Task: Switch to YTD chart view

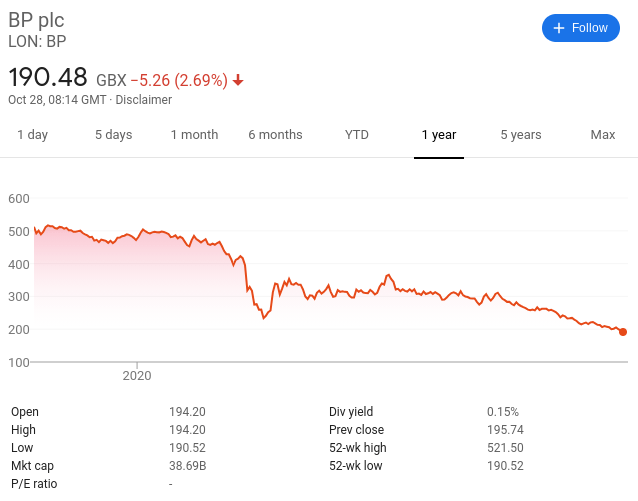Action: coord(357,135)
